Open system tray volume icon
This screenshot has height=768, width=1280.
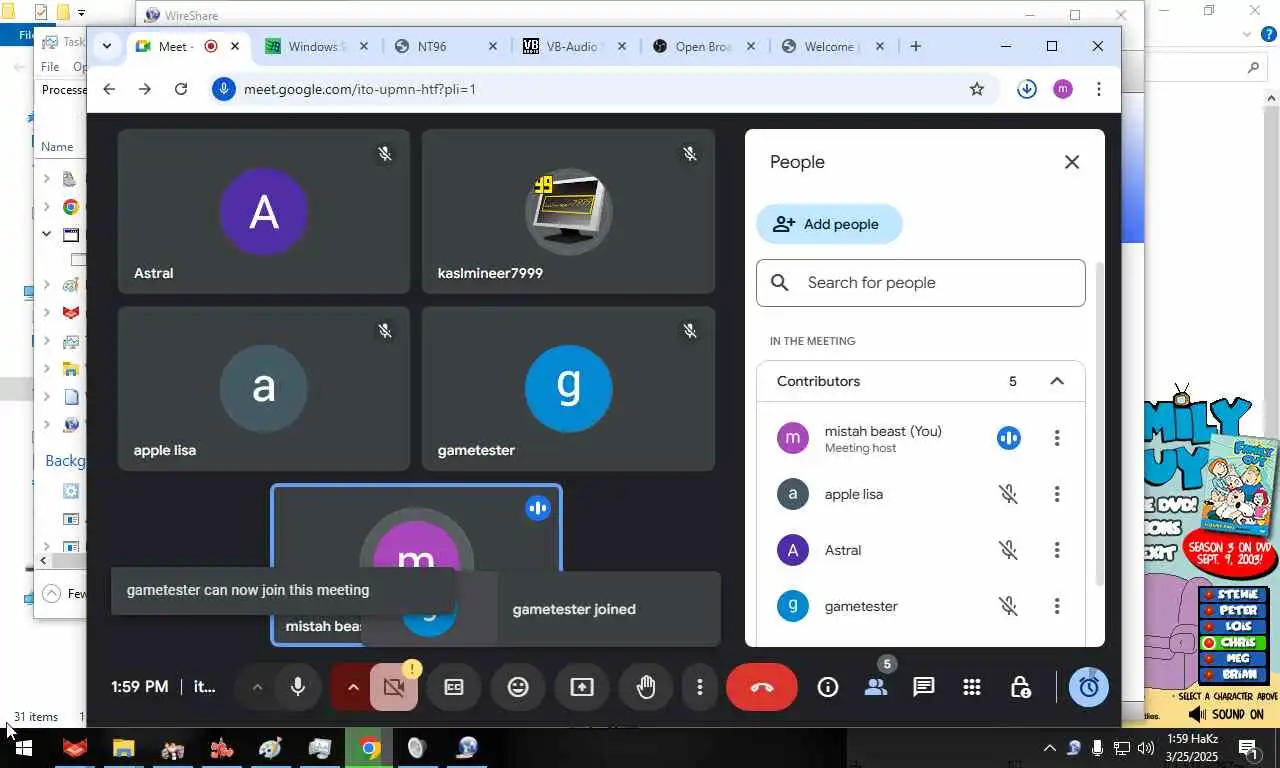click(1146, 748)
